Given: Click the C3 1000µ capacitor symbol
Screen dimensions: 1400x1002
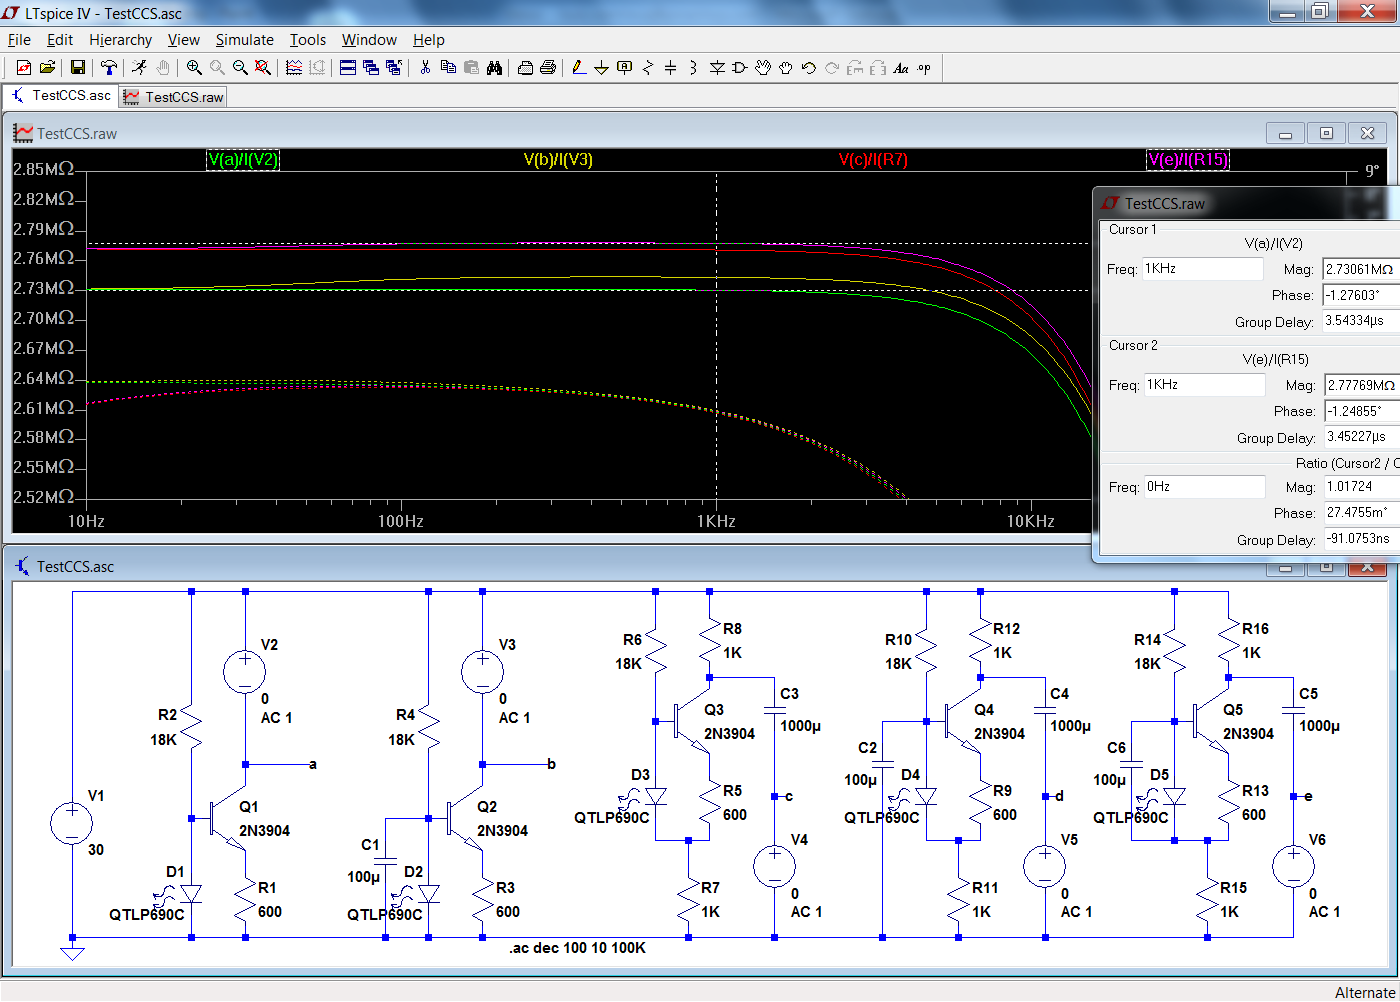Looking at the screenshot, I should 775,711.
